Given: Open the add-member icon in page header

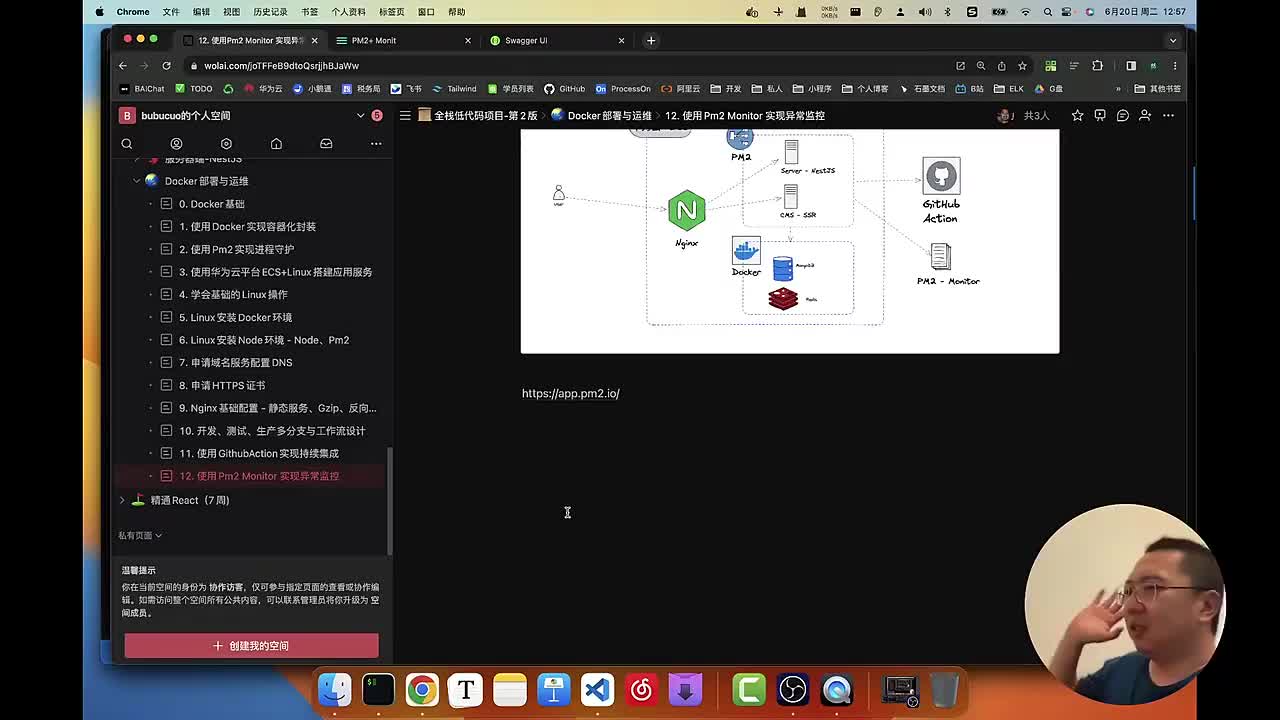Looking at the screenshot, I should pyautogui.click(x=1145, y=115).
